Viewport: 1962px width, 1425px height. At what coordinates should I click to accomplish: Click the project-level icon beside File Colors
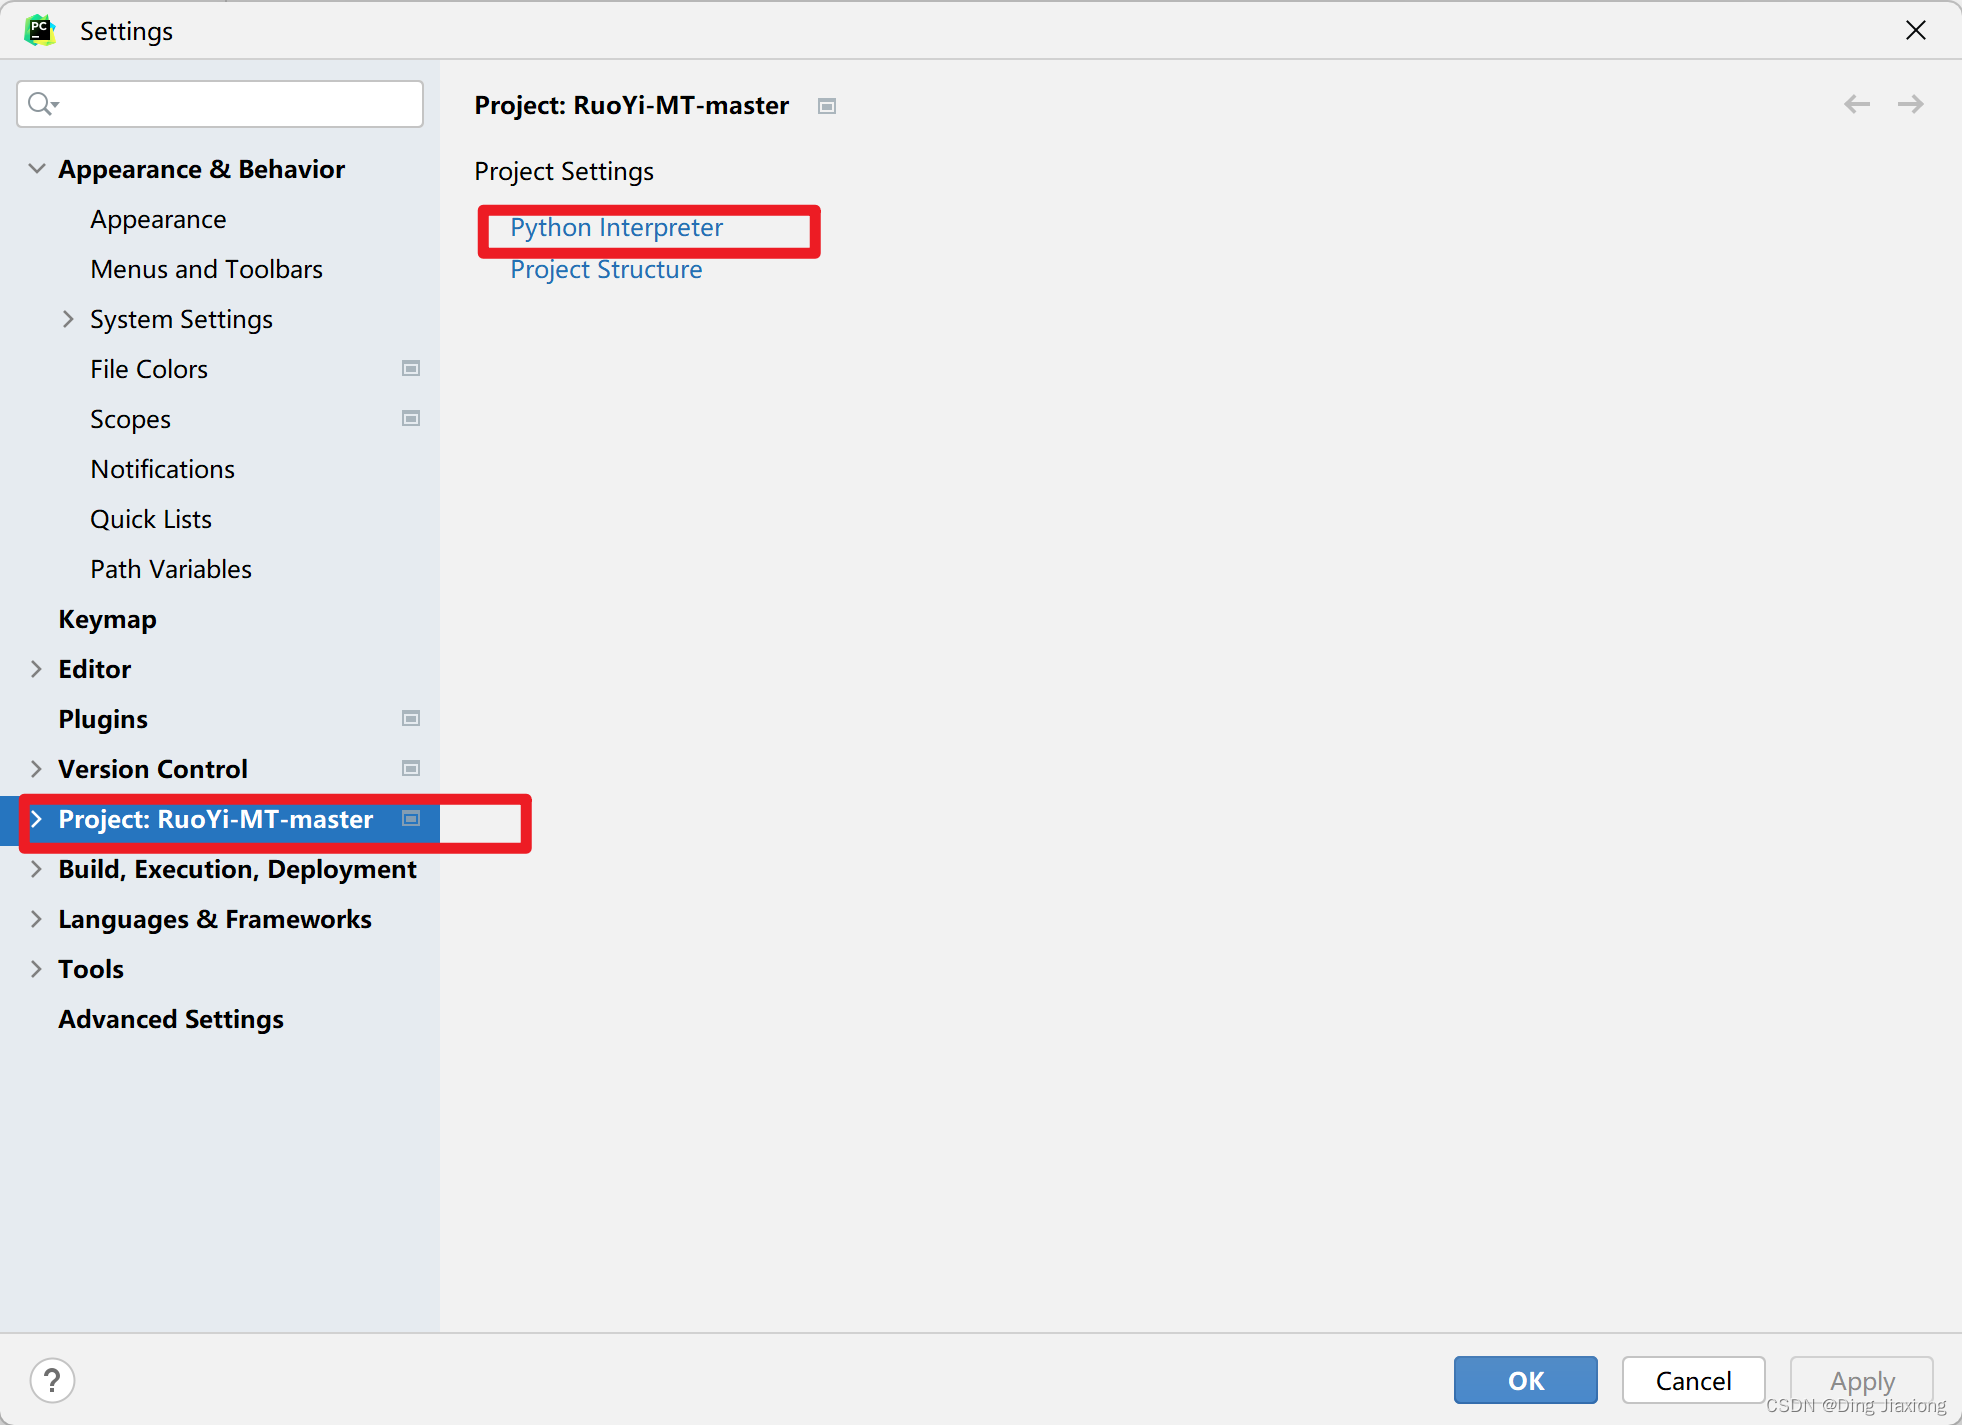(x=411, y=368)
